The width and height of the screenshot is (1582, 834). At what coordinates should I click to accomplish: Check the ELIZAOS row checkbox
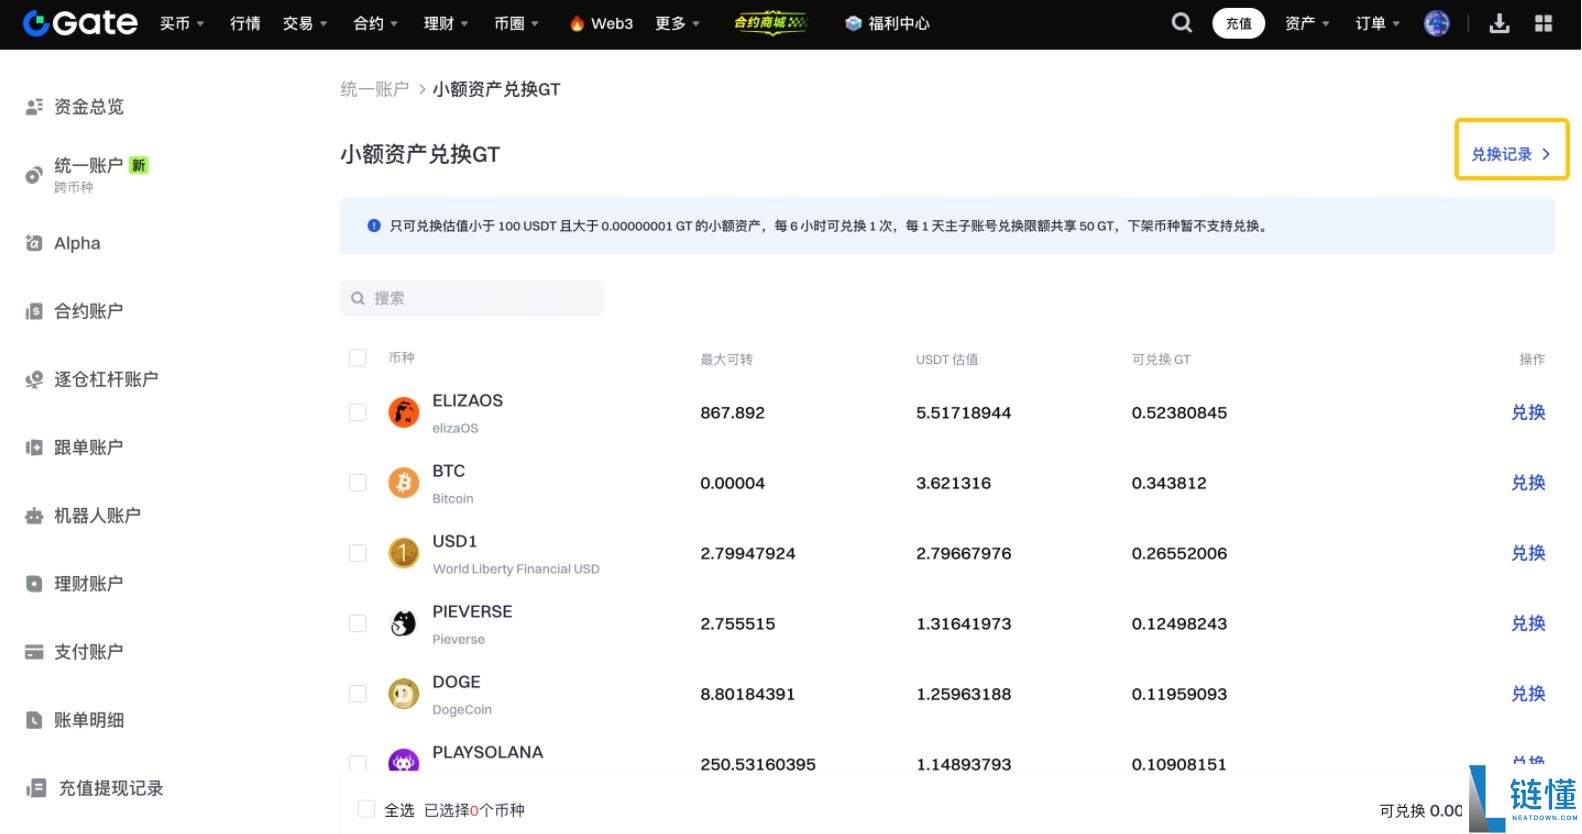[x=357, y=412]
